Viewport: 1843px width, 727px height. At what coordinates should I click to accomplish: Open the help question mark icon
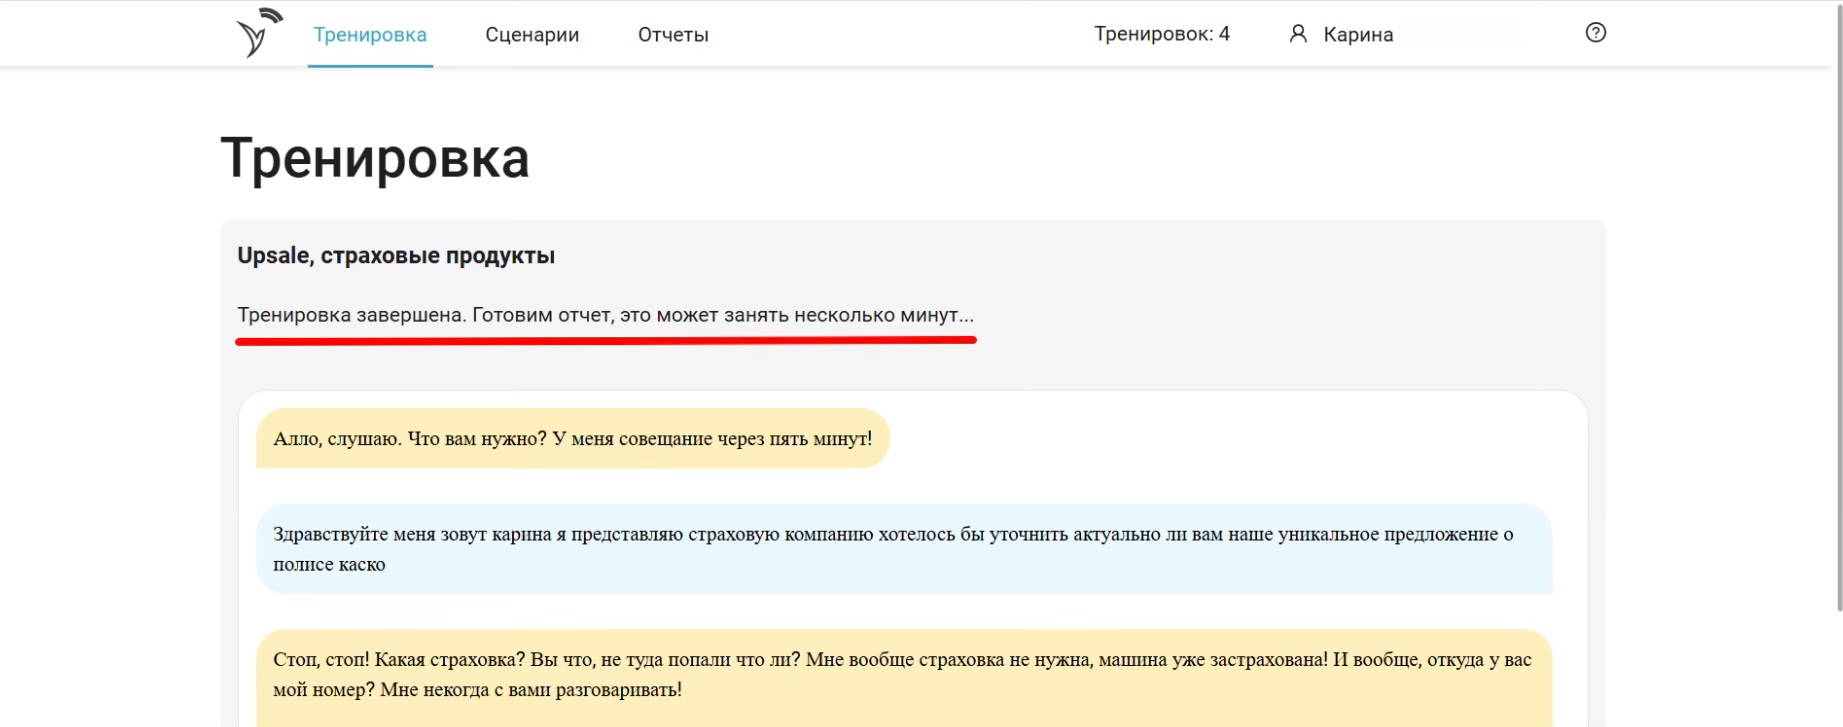(1595, 33)
